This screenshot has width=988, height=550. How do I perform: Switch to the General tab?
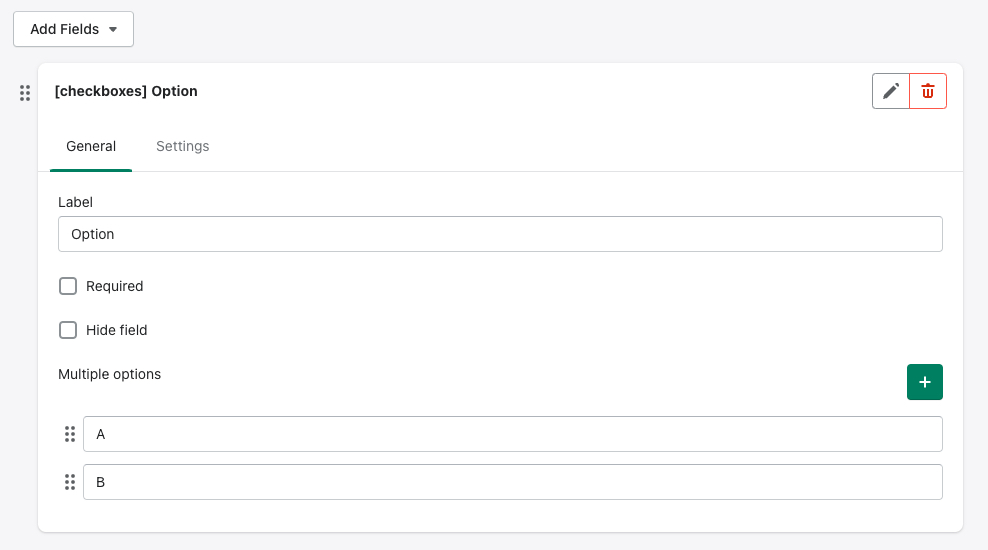pos(91,146)
